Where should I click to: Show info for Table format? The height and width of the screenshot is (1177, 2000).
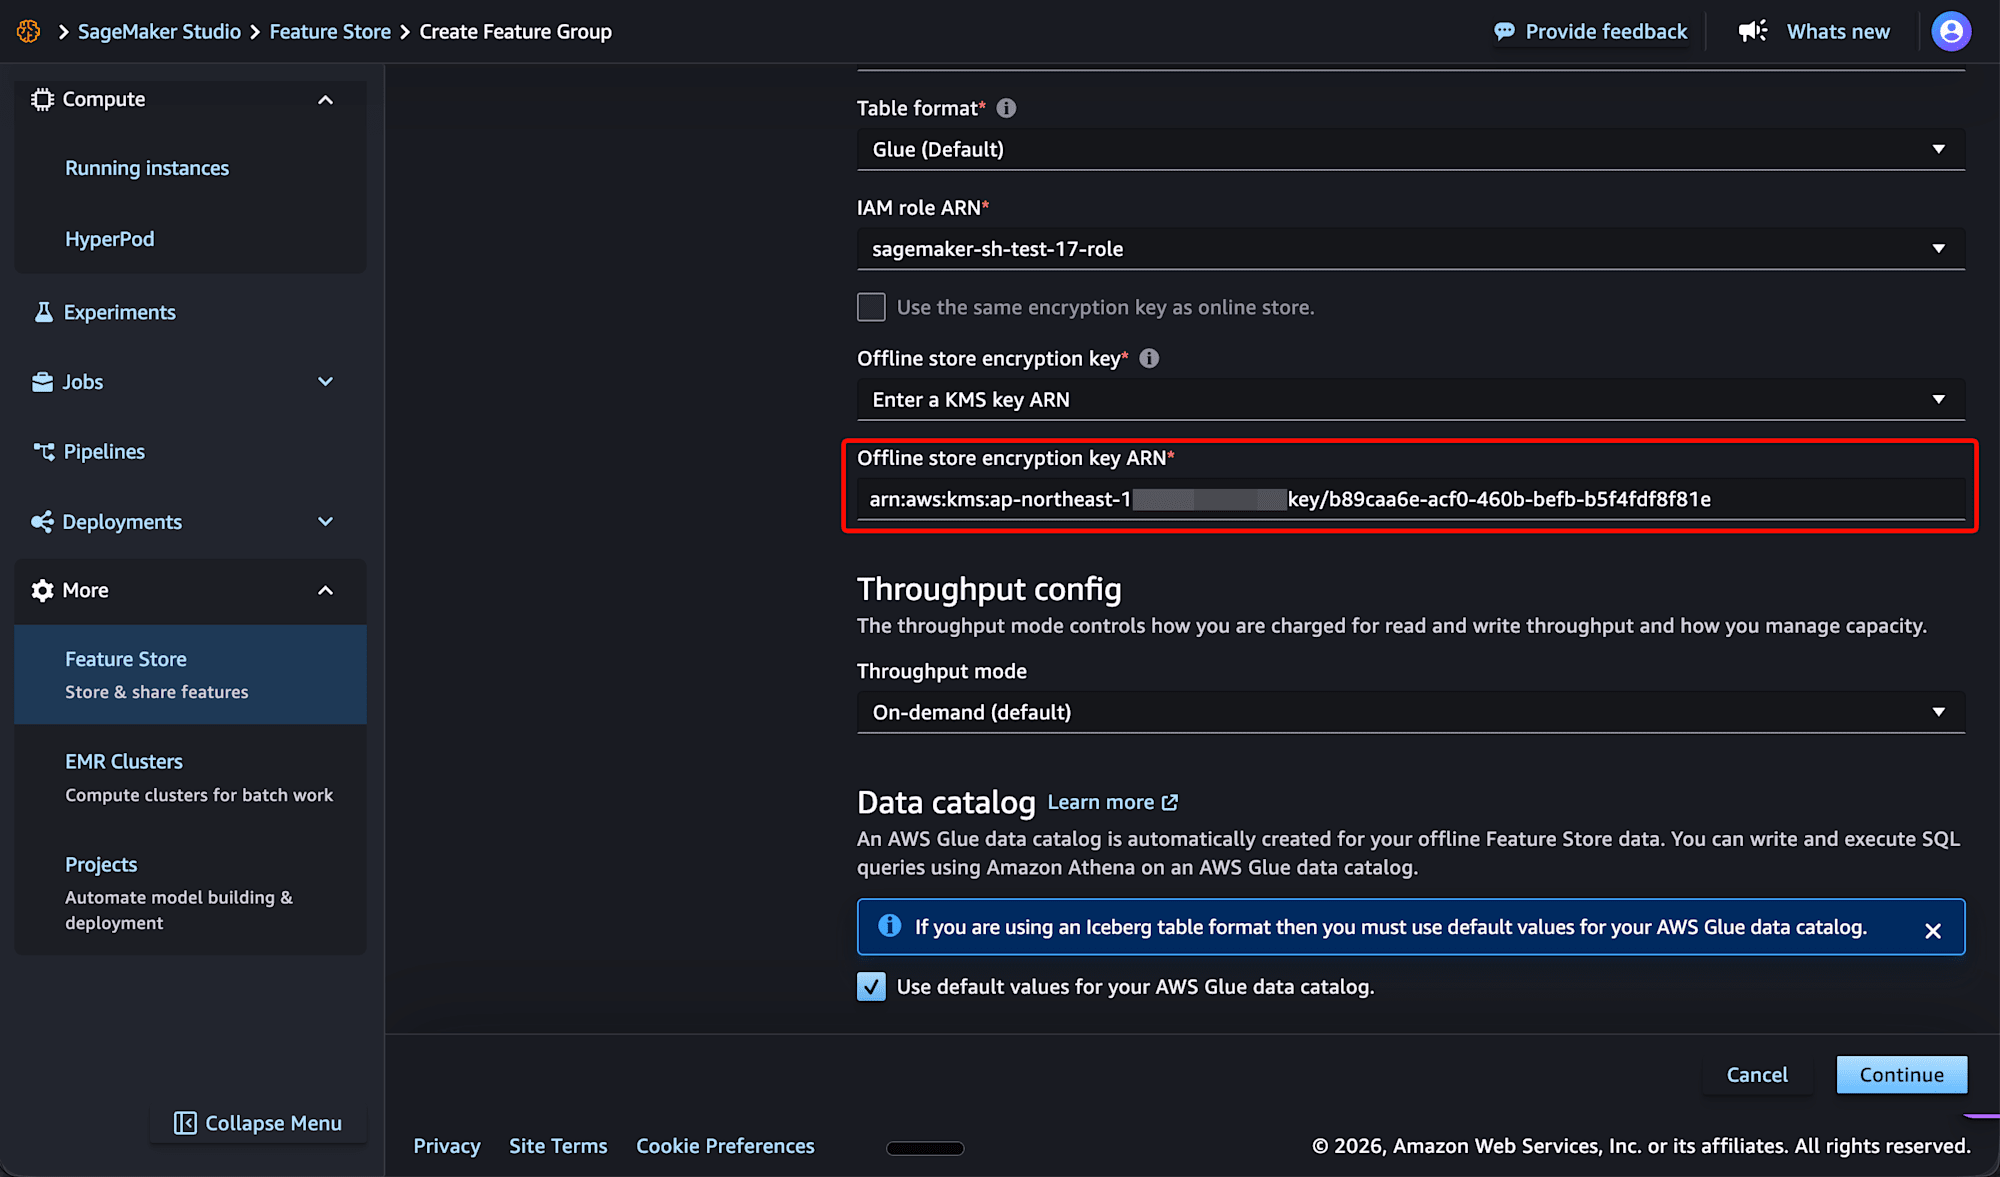[1006, 108]
